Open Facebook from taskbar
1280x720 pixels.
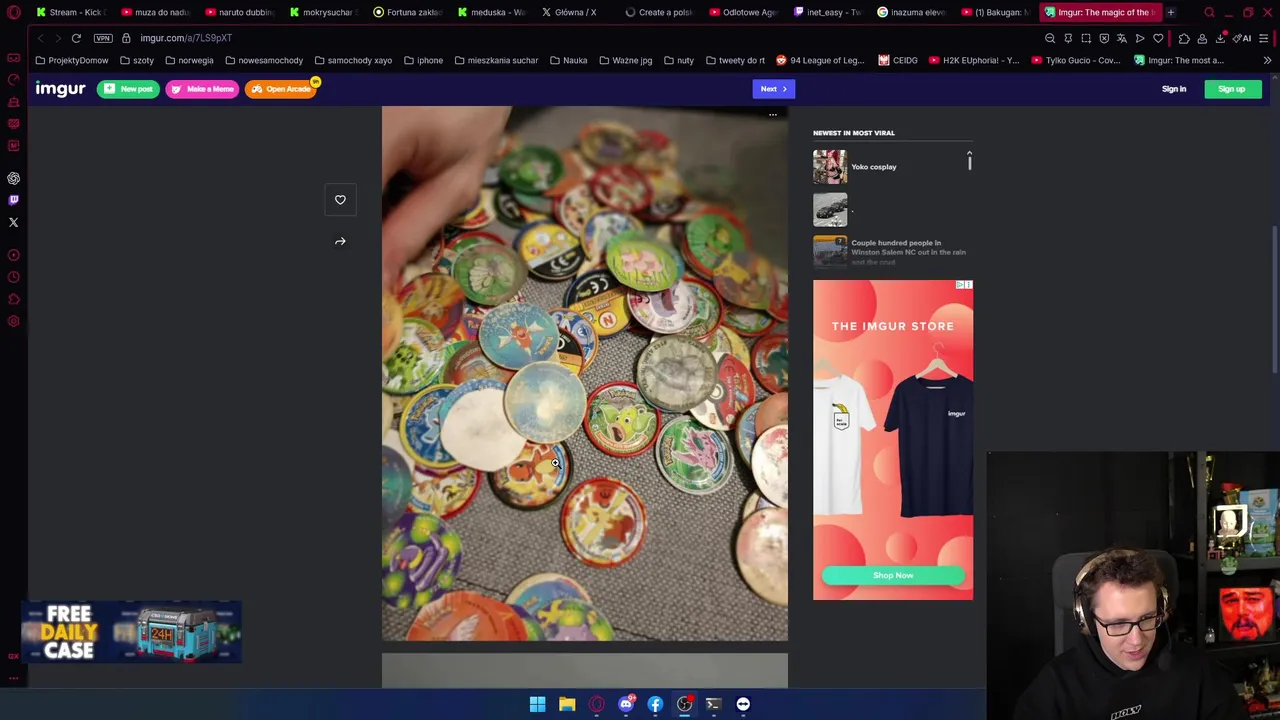pos(655,704)
